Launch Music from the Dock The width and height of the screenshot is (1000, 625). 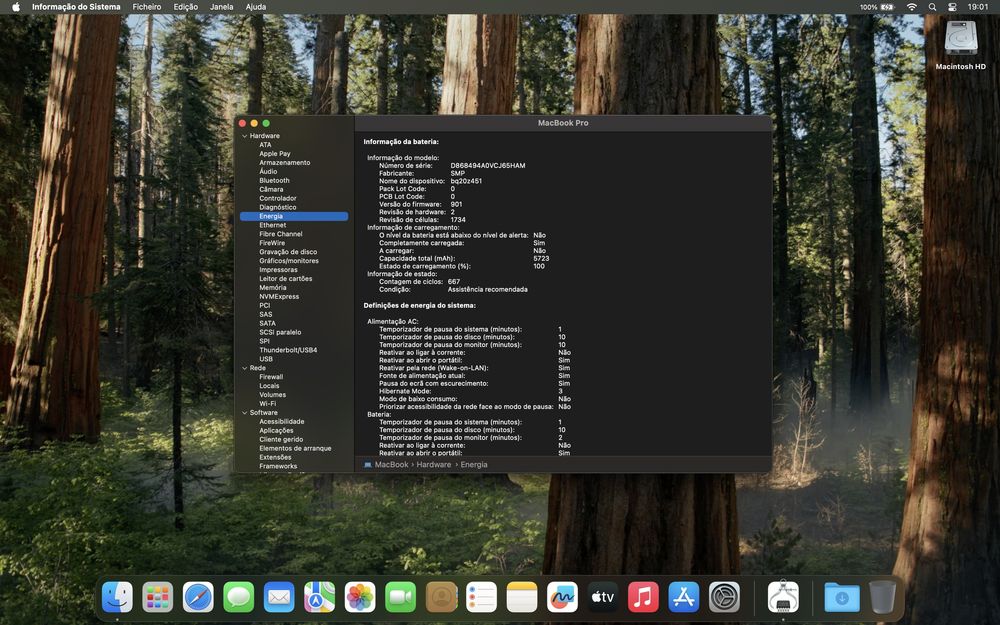click(x=643, y=598)
